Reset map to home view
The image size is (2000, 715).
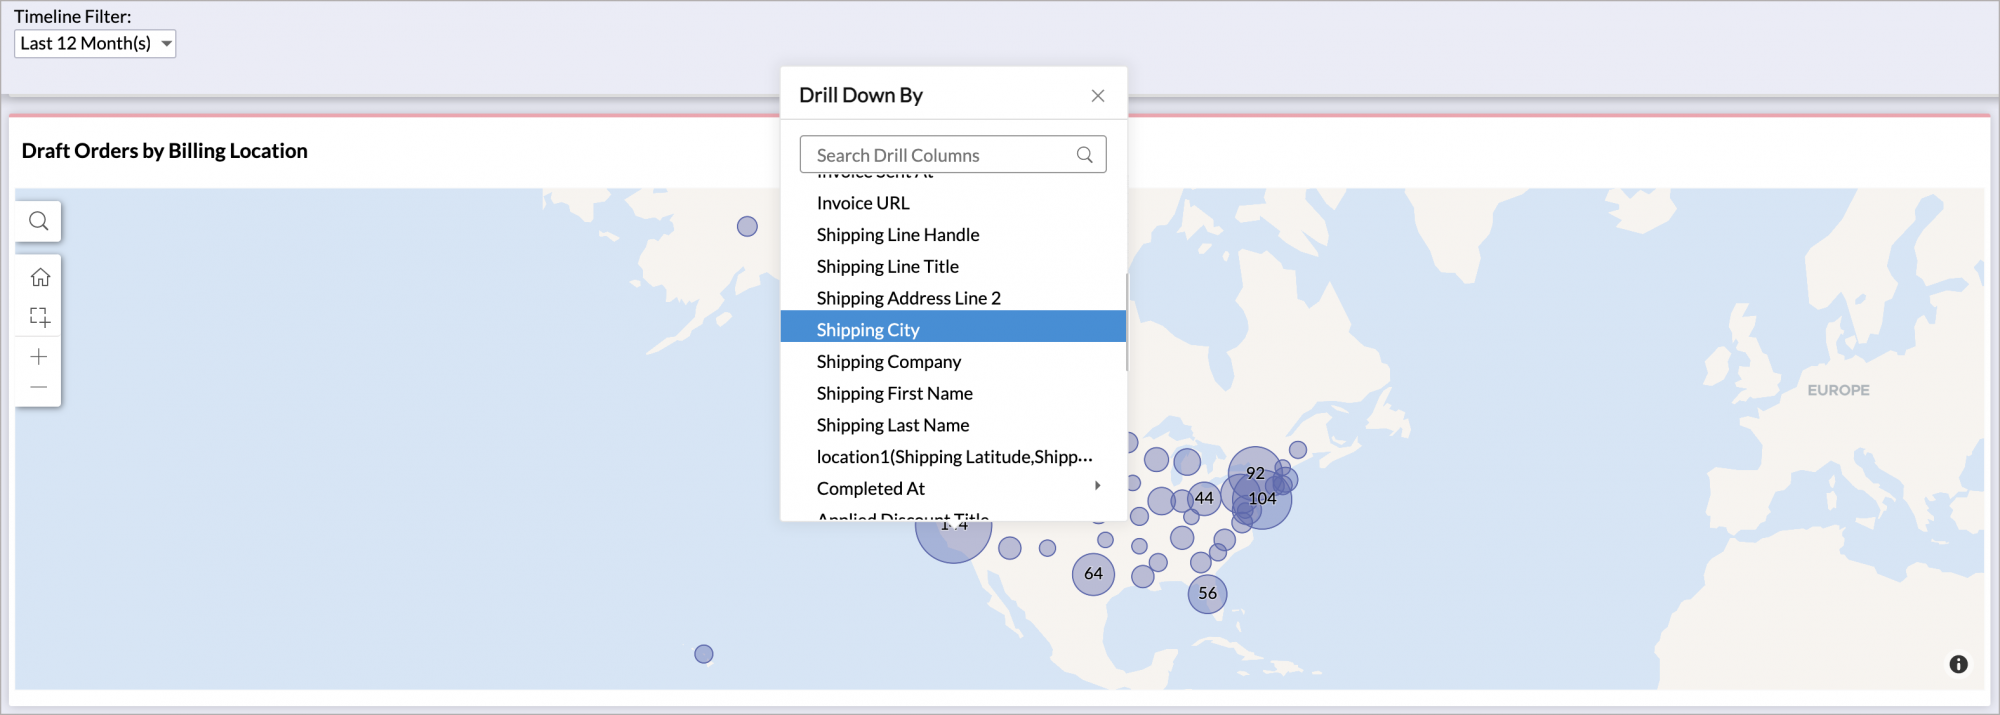(39, 277)
